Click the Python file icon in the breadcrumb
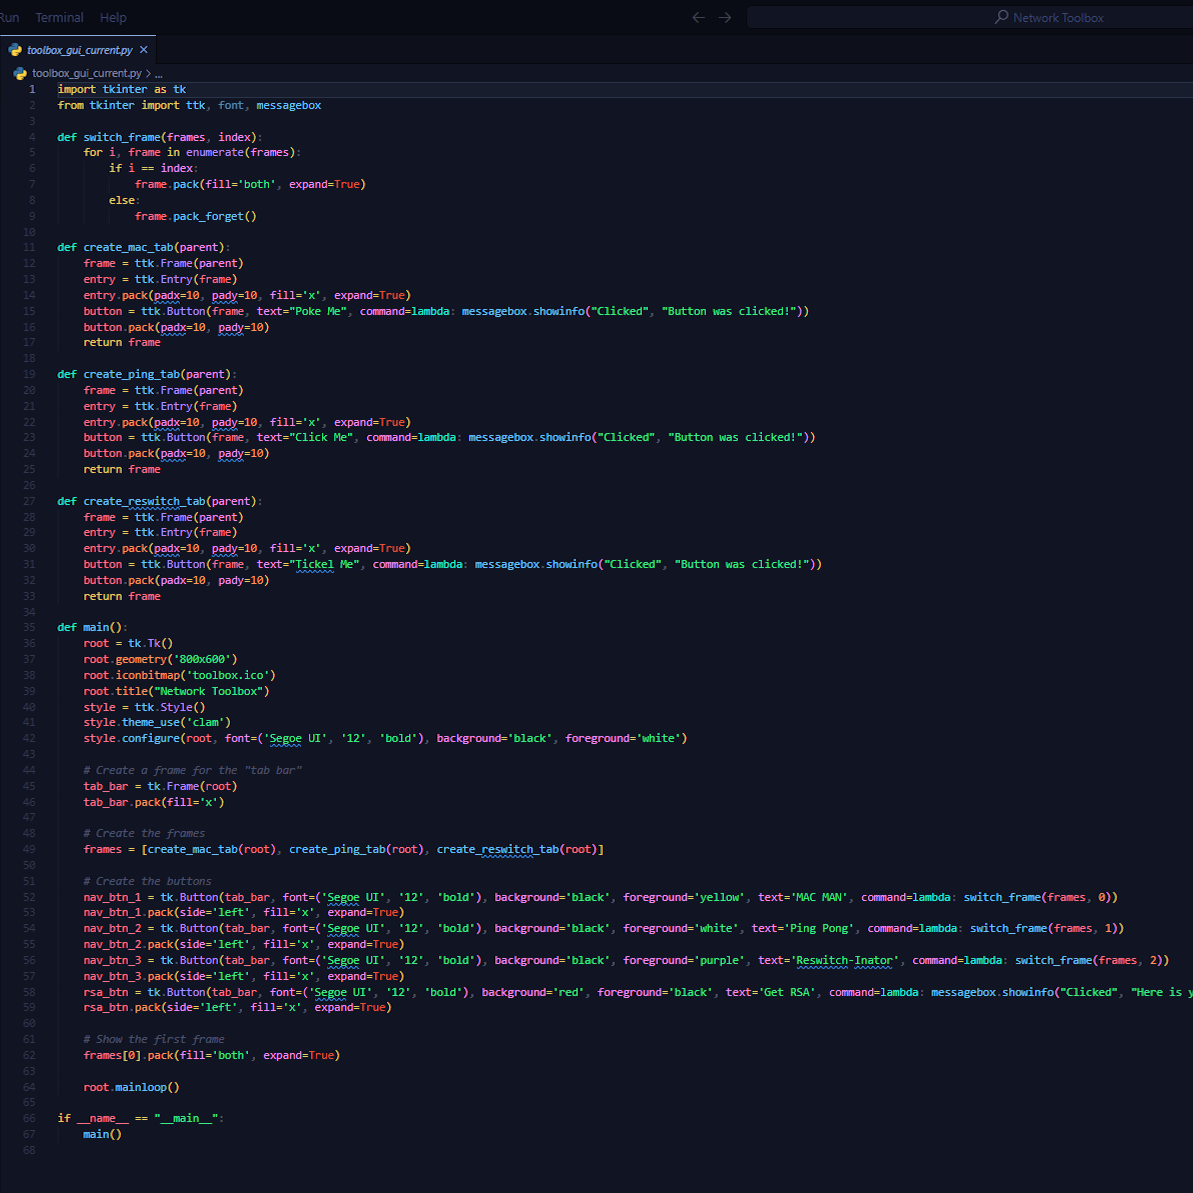Screen dimensions: 1193x1193 pyautogui.click(x=21, y=74)
